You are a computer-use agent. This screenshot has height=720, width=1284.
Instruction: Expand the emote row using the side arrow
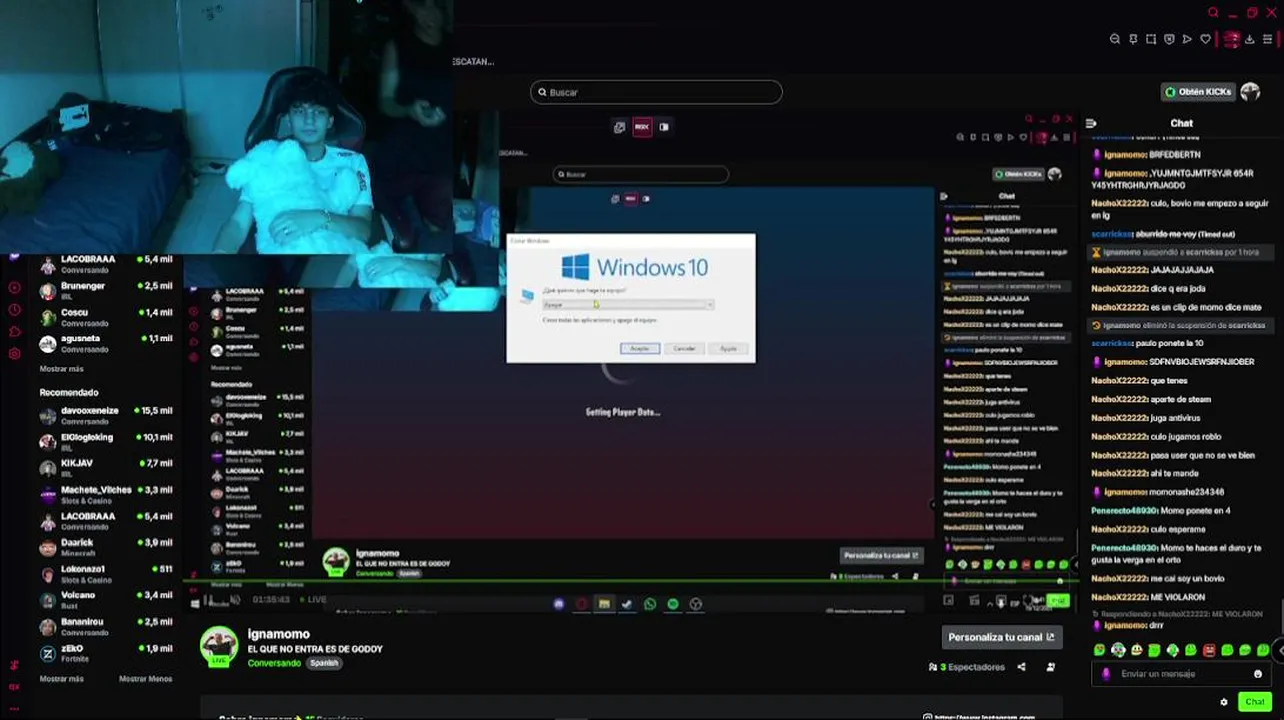(x=1280, y=650)
